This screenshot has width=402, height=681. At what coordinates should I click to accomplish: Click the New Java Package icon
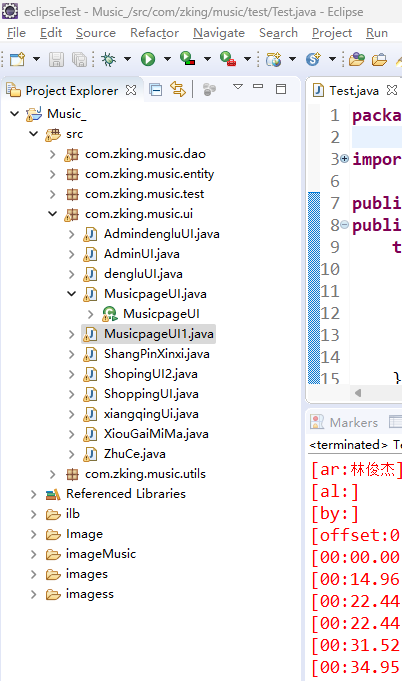tap(274, 59)
